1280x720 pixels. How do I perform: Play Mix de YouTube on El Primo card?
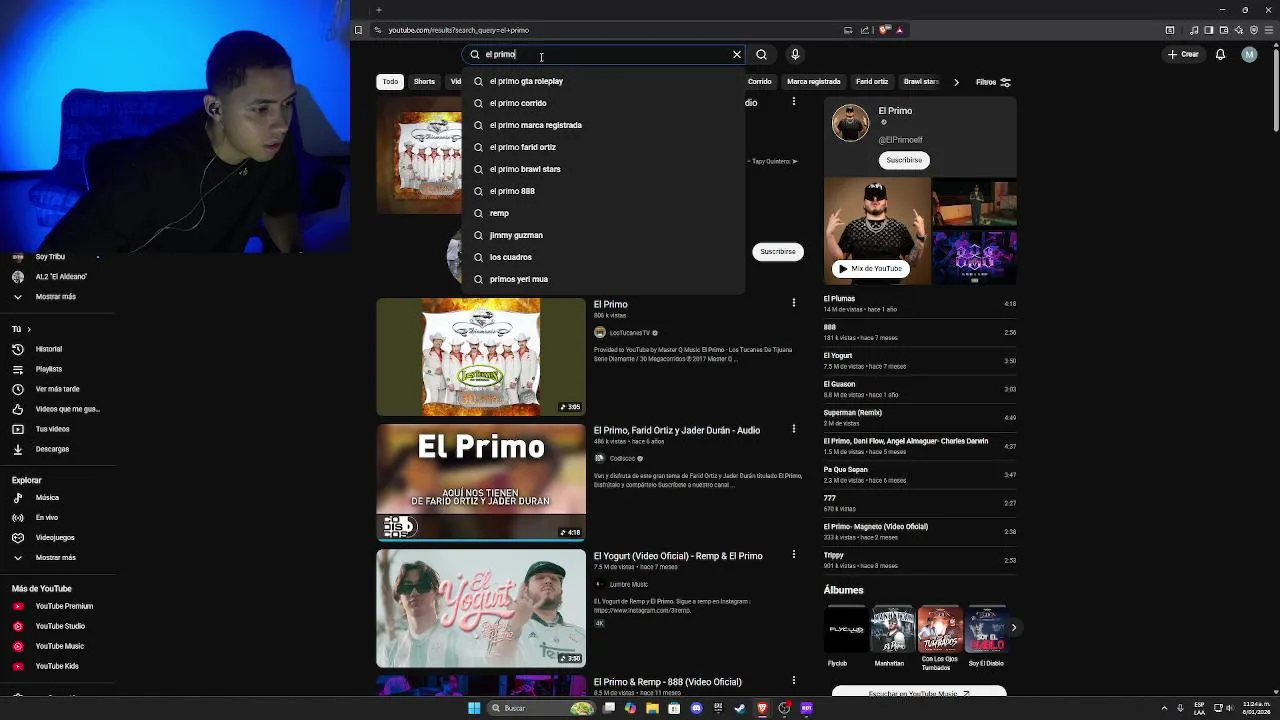pos(870,268)
